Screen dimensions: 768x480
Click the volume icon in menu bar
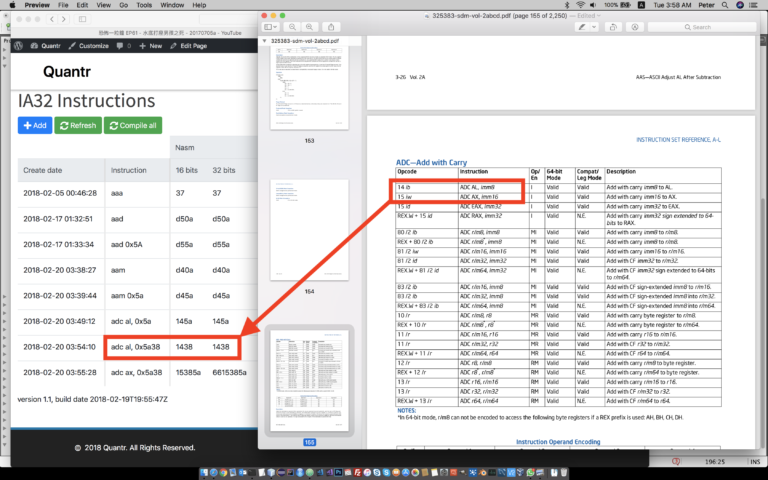pos(593,5)
